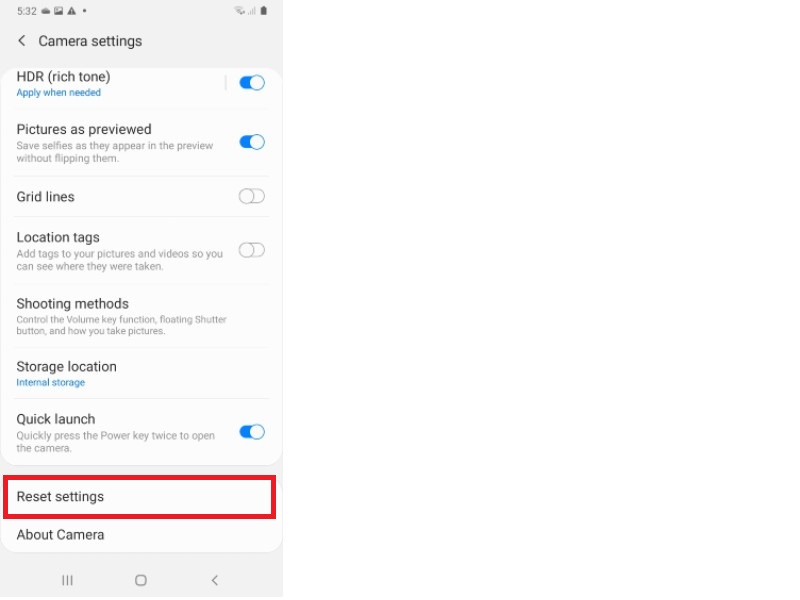Tap the back arrow beside Camera settings
Screen dimensions: 800x600
pos(21,41)
